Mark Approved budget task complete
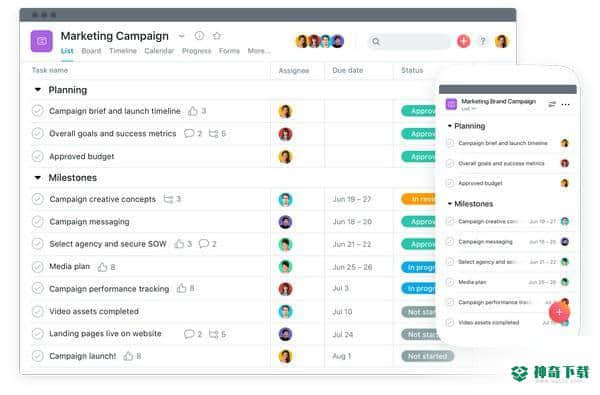Screen dimensions: 600x395 [38, 156]
